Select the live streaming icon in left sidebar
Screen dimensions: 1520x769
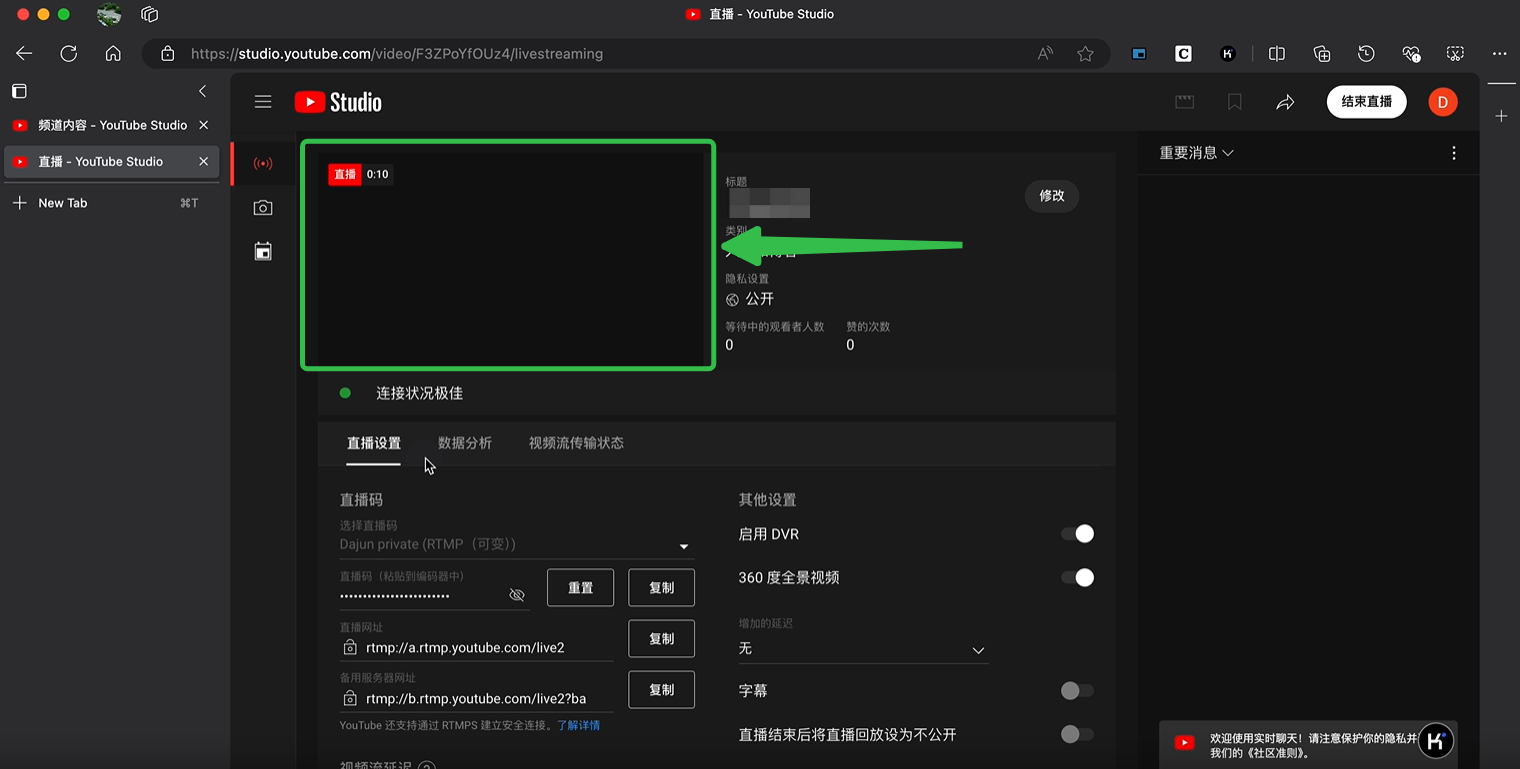coord(262,161)
